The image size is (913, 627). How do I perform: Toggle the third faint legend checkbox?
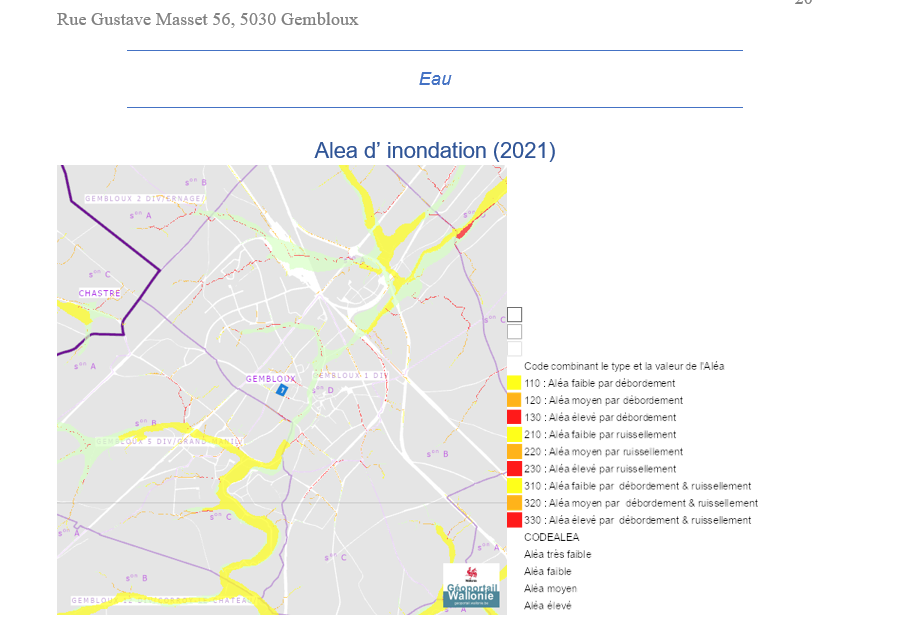[514, 349]
